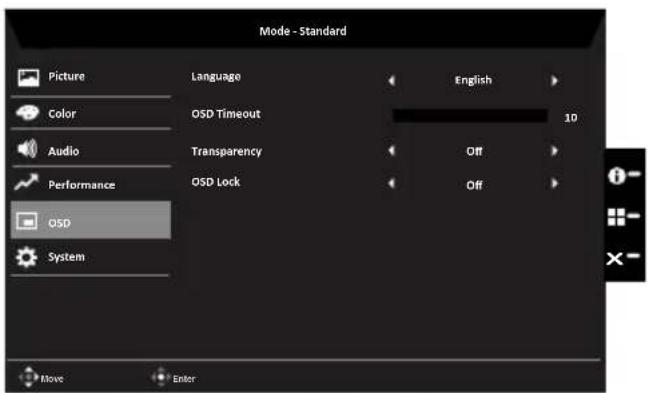Switch Language to previous option

tap(391, 80)
